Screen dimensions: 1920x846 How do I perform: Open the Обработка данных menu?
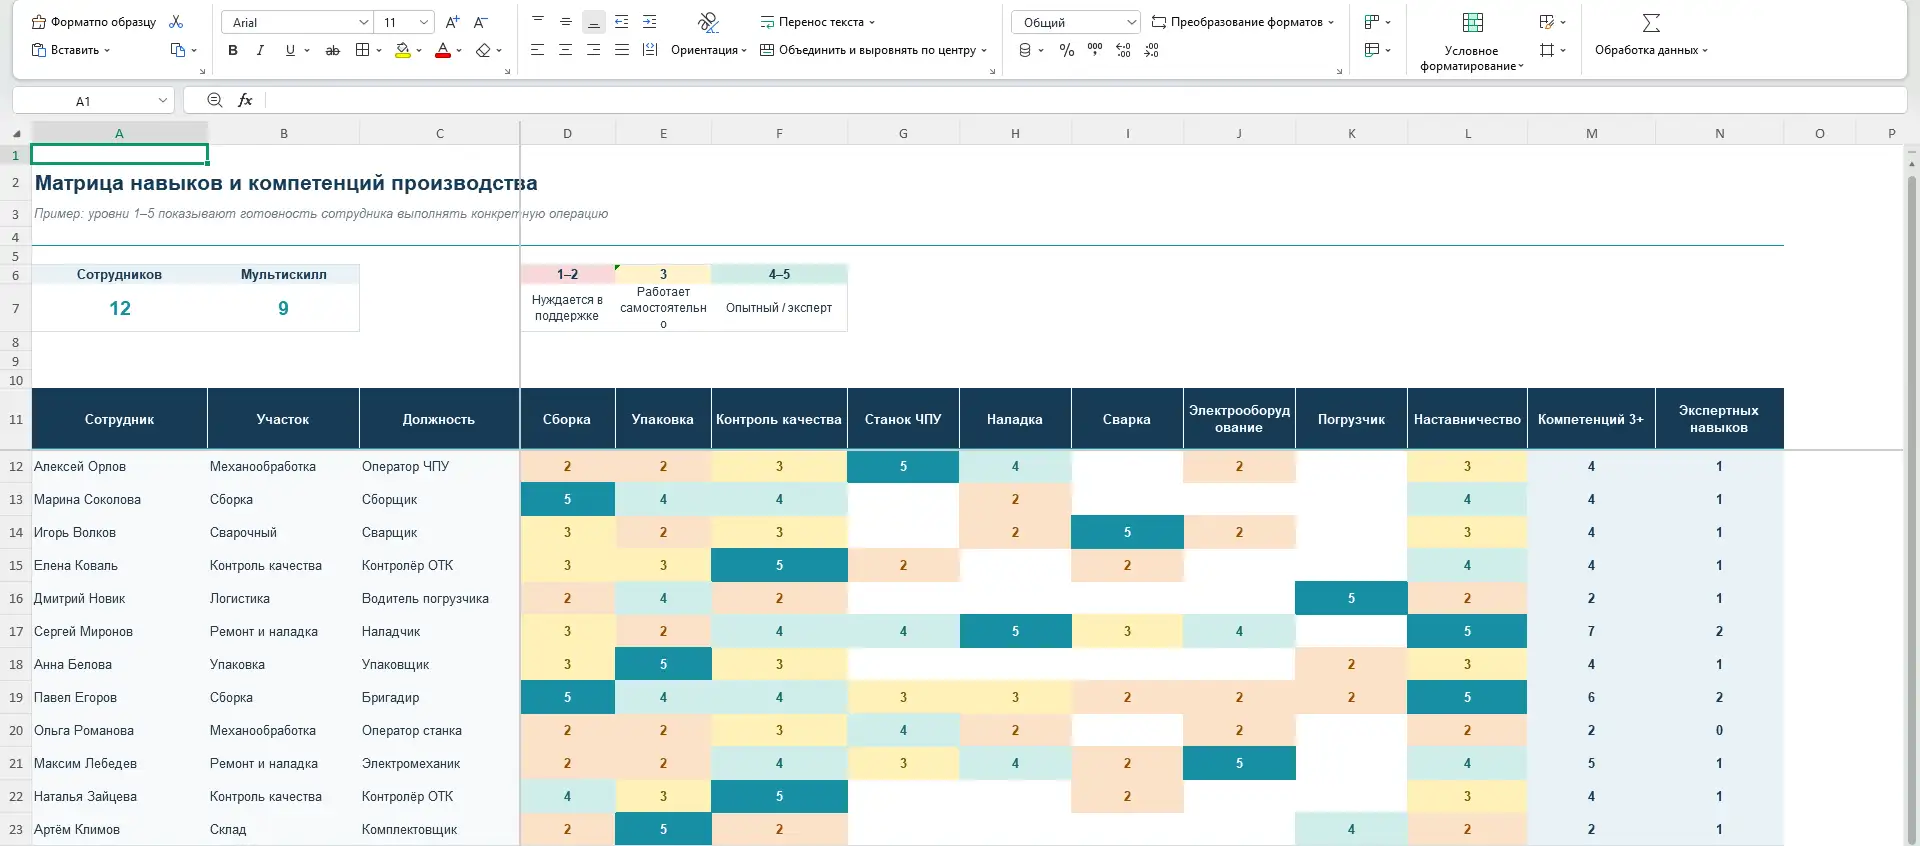(1651, 50)
